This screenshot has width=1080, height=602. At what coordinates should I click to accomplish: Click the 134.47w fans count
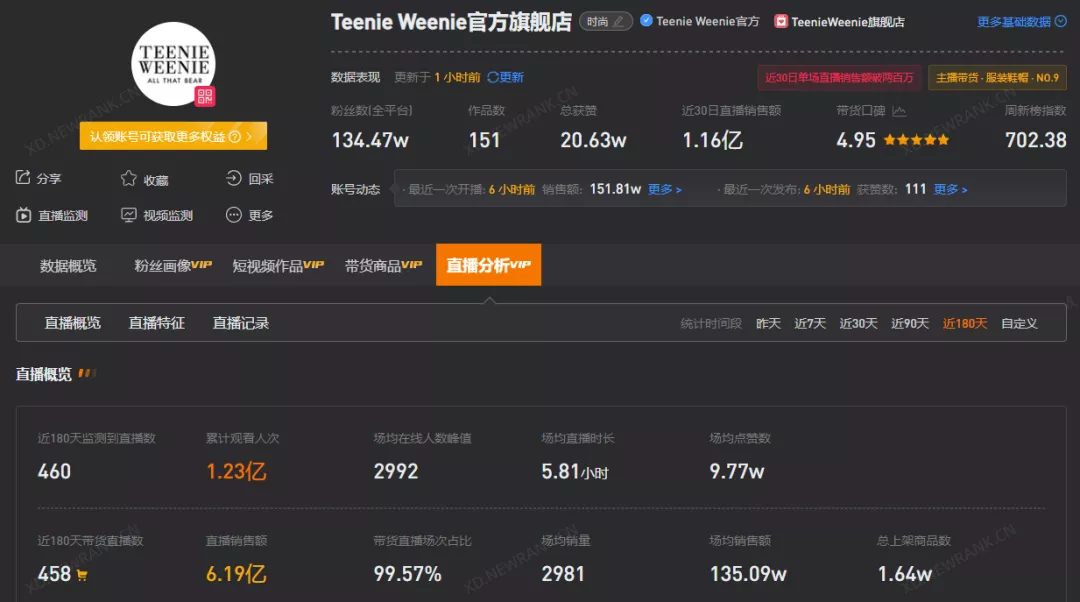coord(370,141)
